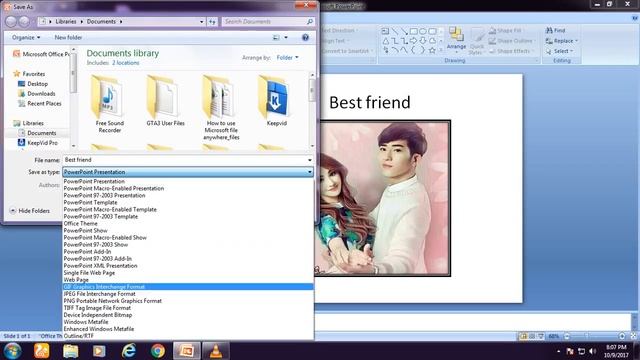This screenshot has width=640, height=360.
Task: Click the Arrange button in Drawing group
Action: point(456,39)
